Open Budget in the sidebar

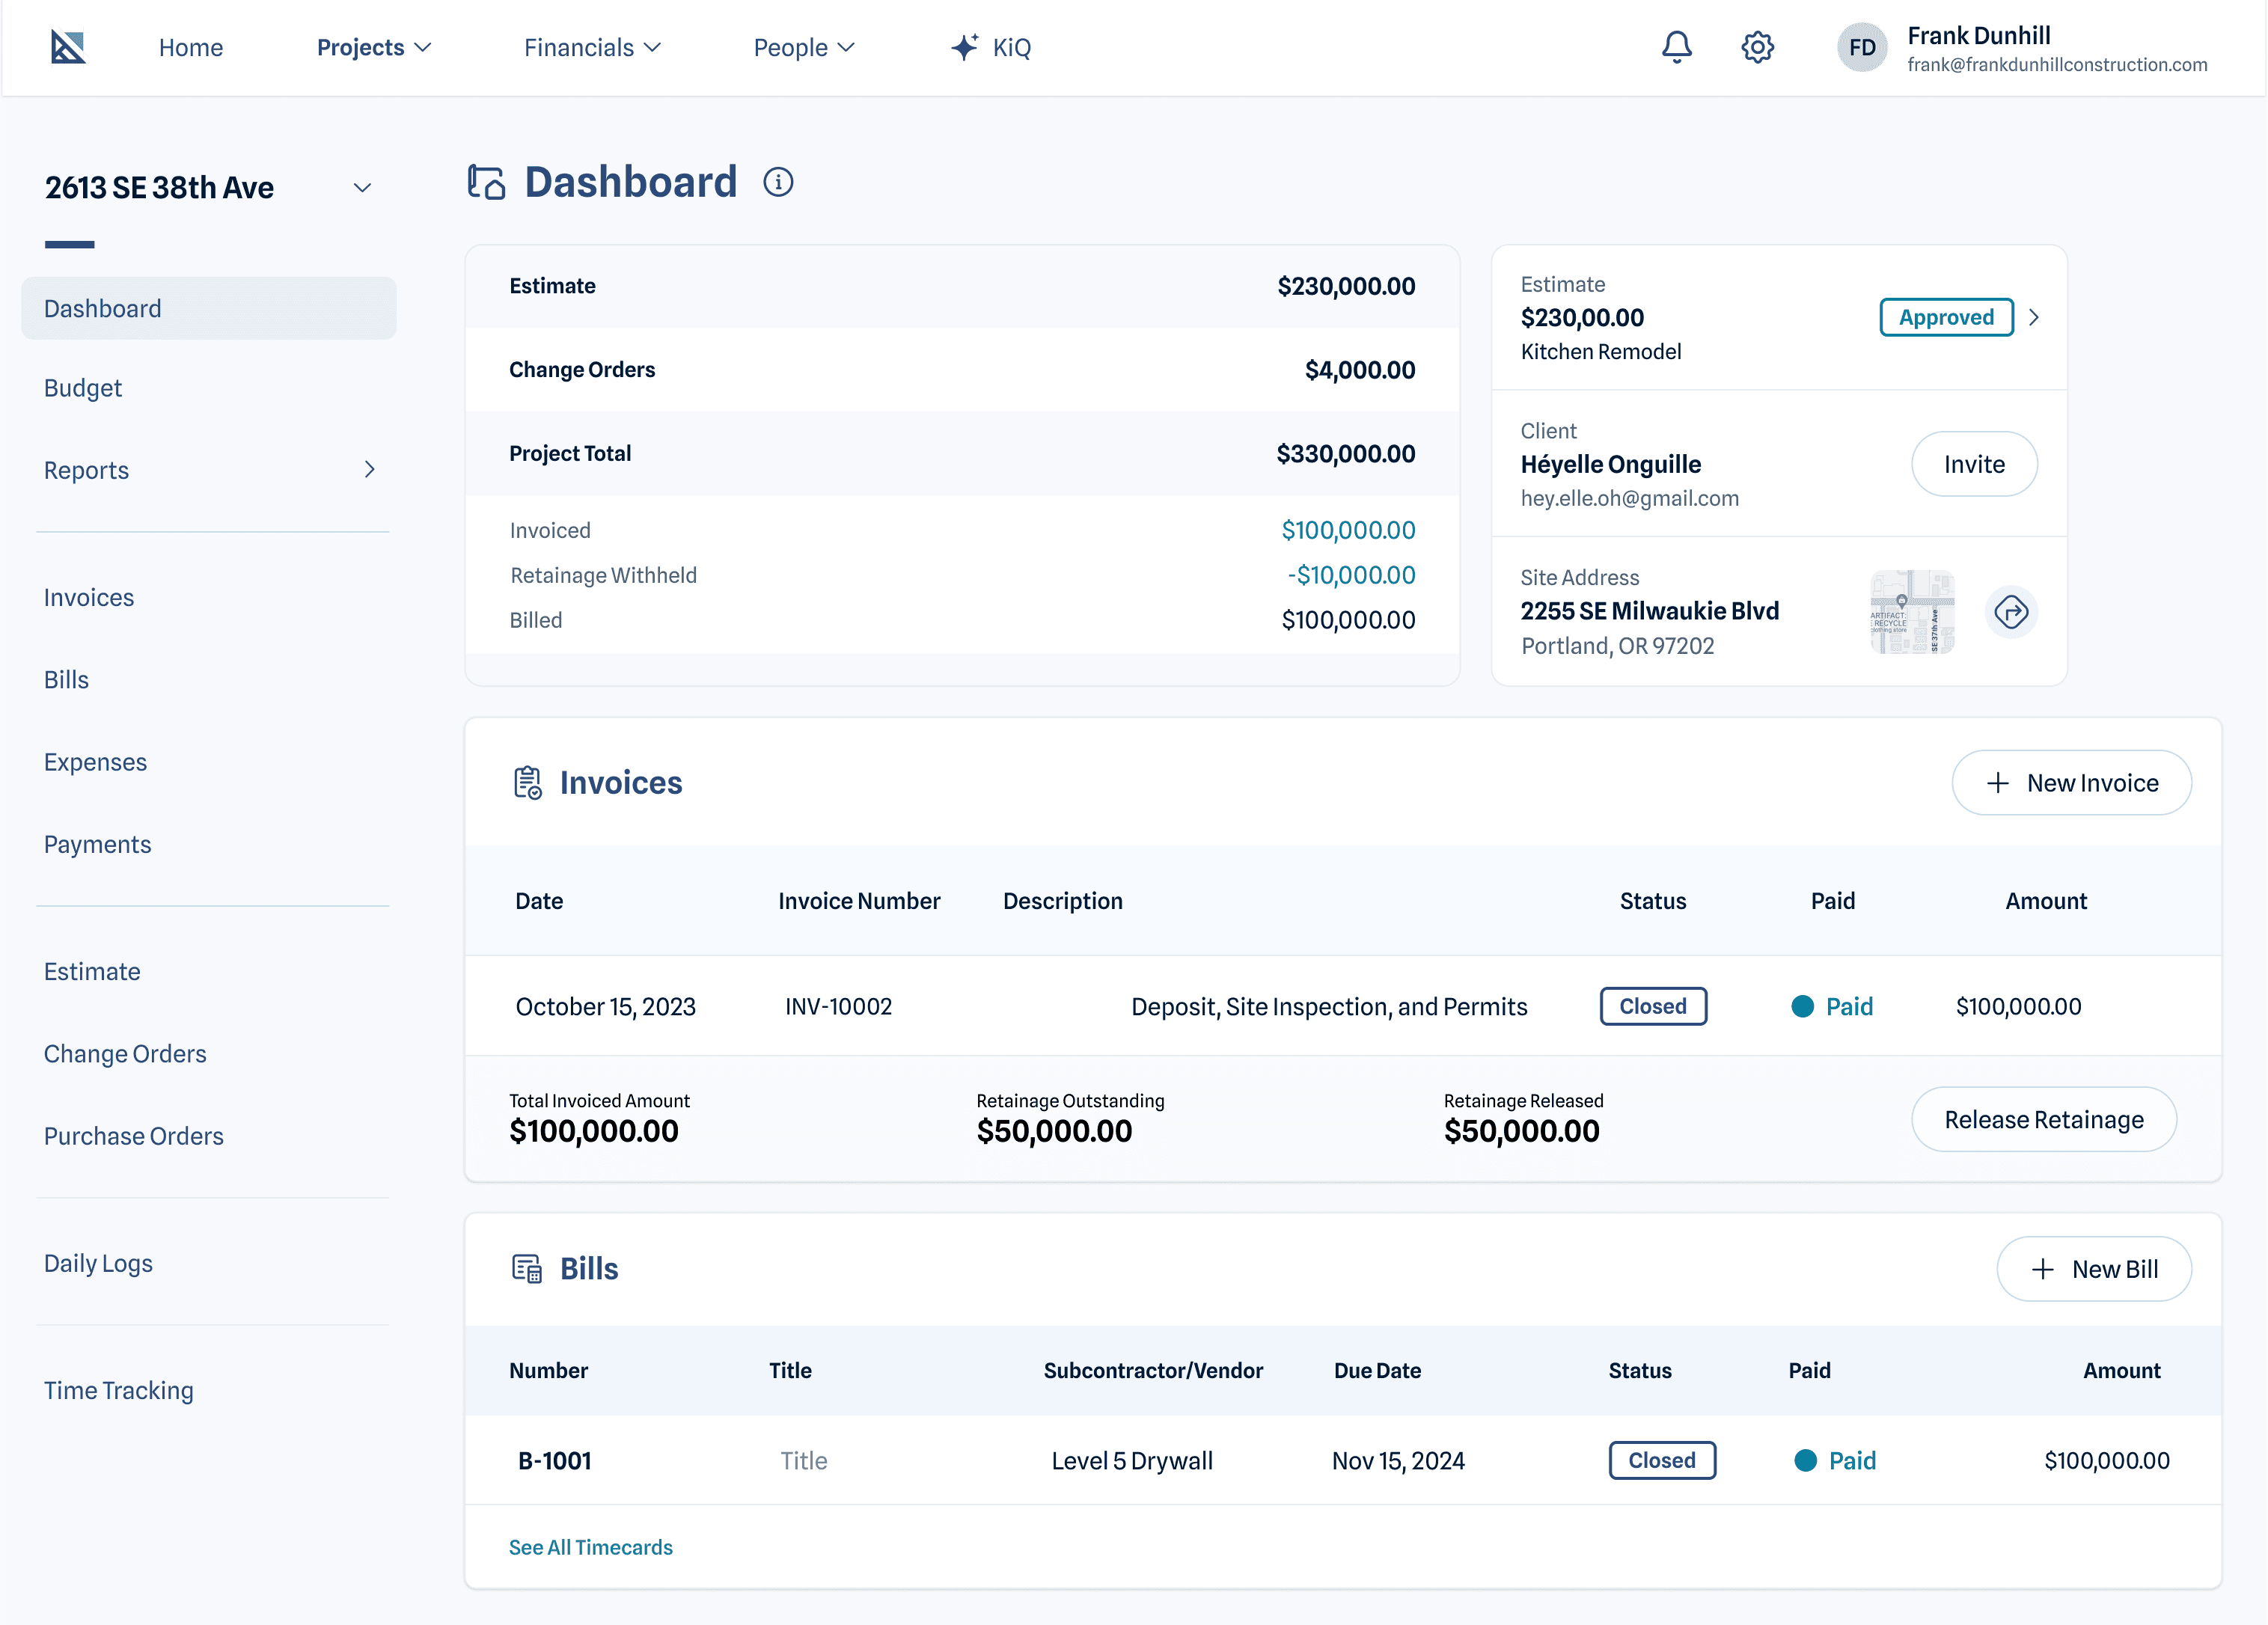pyautogui.click(x=83, y=388)
